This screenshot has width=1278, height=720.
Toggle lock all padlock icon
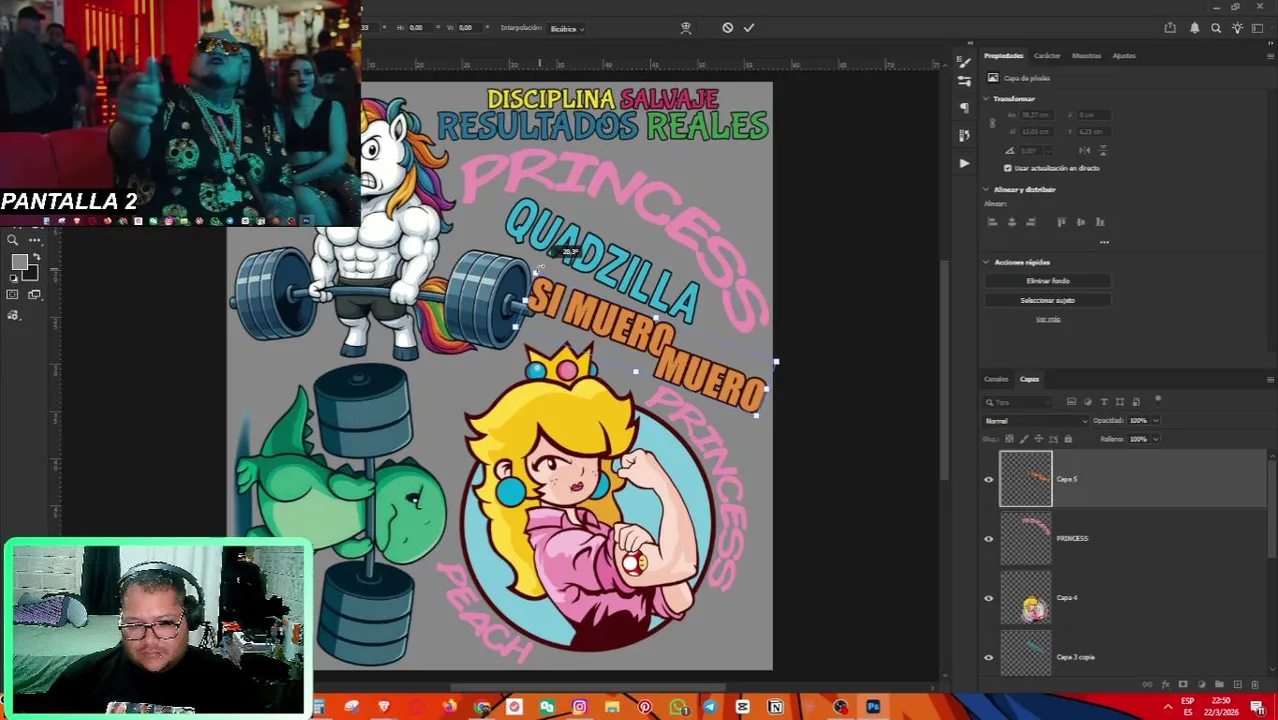[1068, 439]
